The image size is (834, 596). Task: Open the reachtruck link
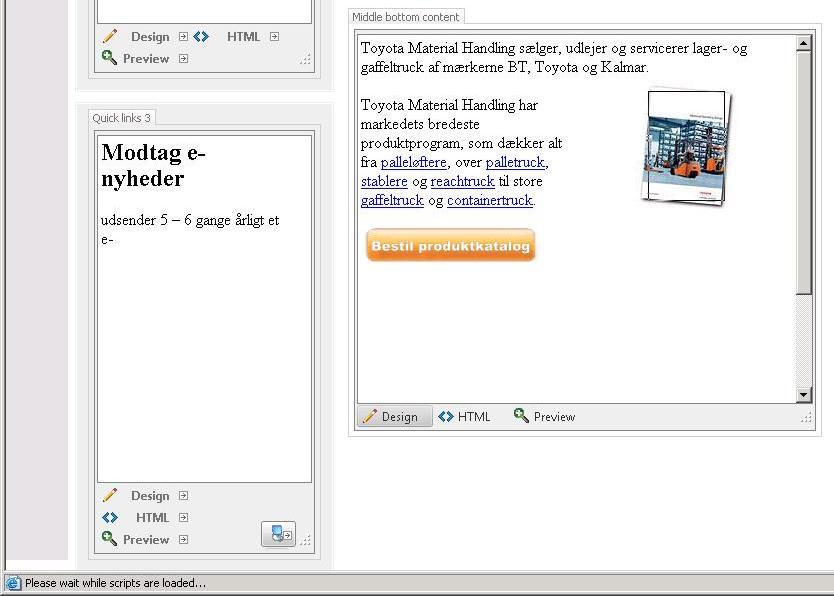(x=462, y=181)
